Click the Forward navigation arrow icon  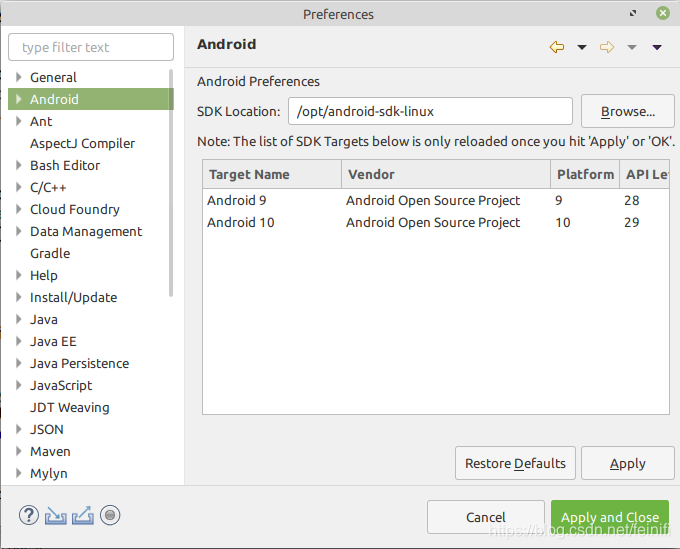(607, 47)
